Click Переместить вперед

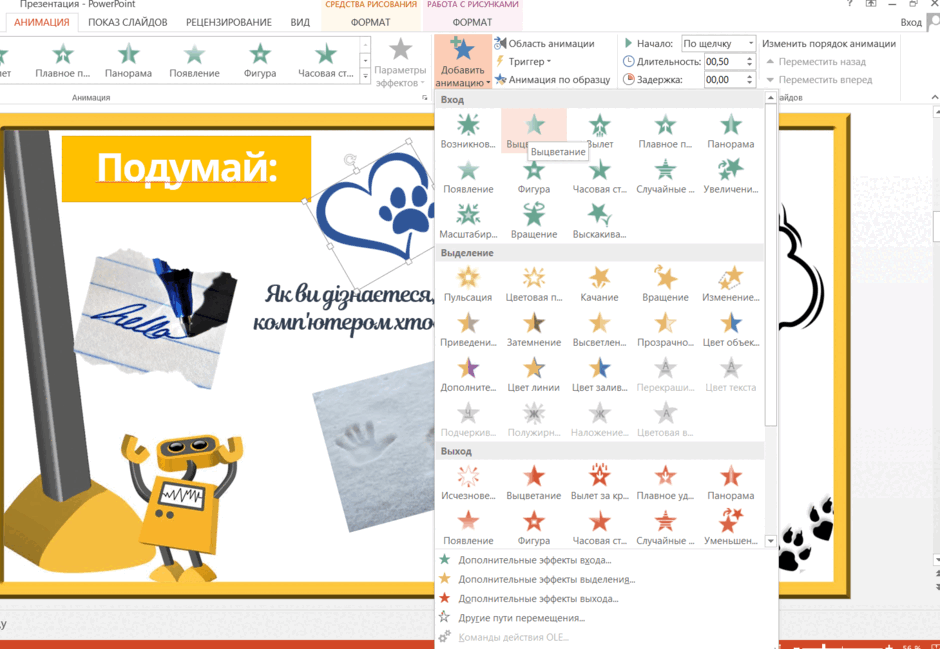click(x=819, y=79)
